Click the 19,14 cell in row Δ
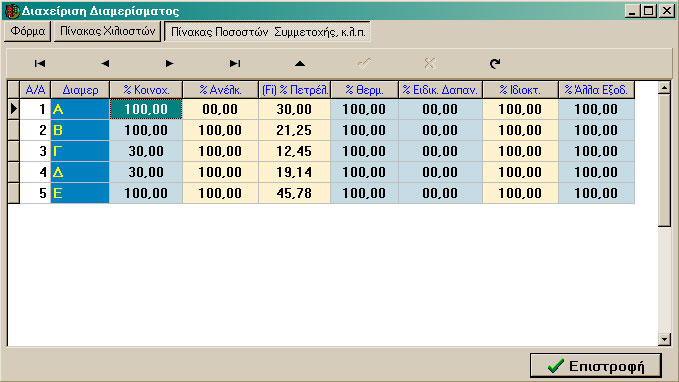Viewport: 679px width, 382px height. pyautogui.click(x=294, y=172)
